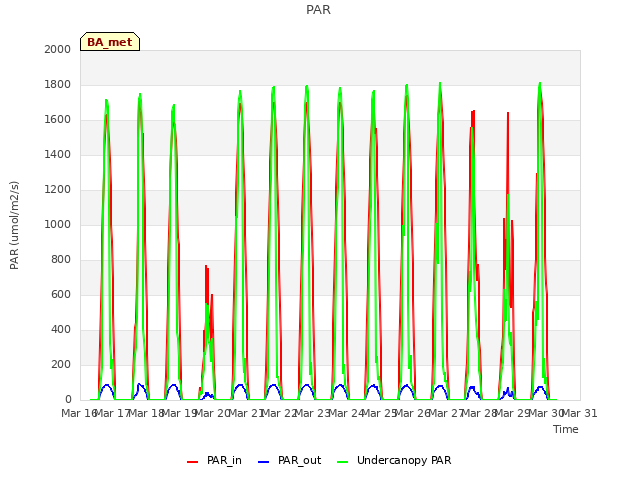Click the Mar 23 x-axis label

tap(313, 413)
